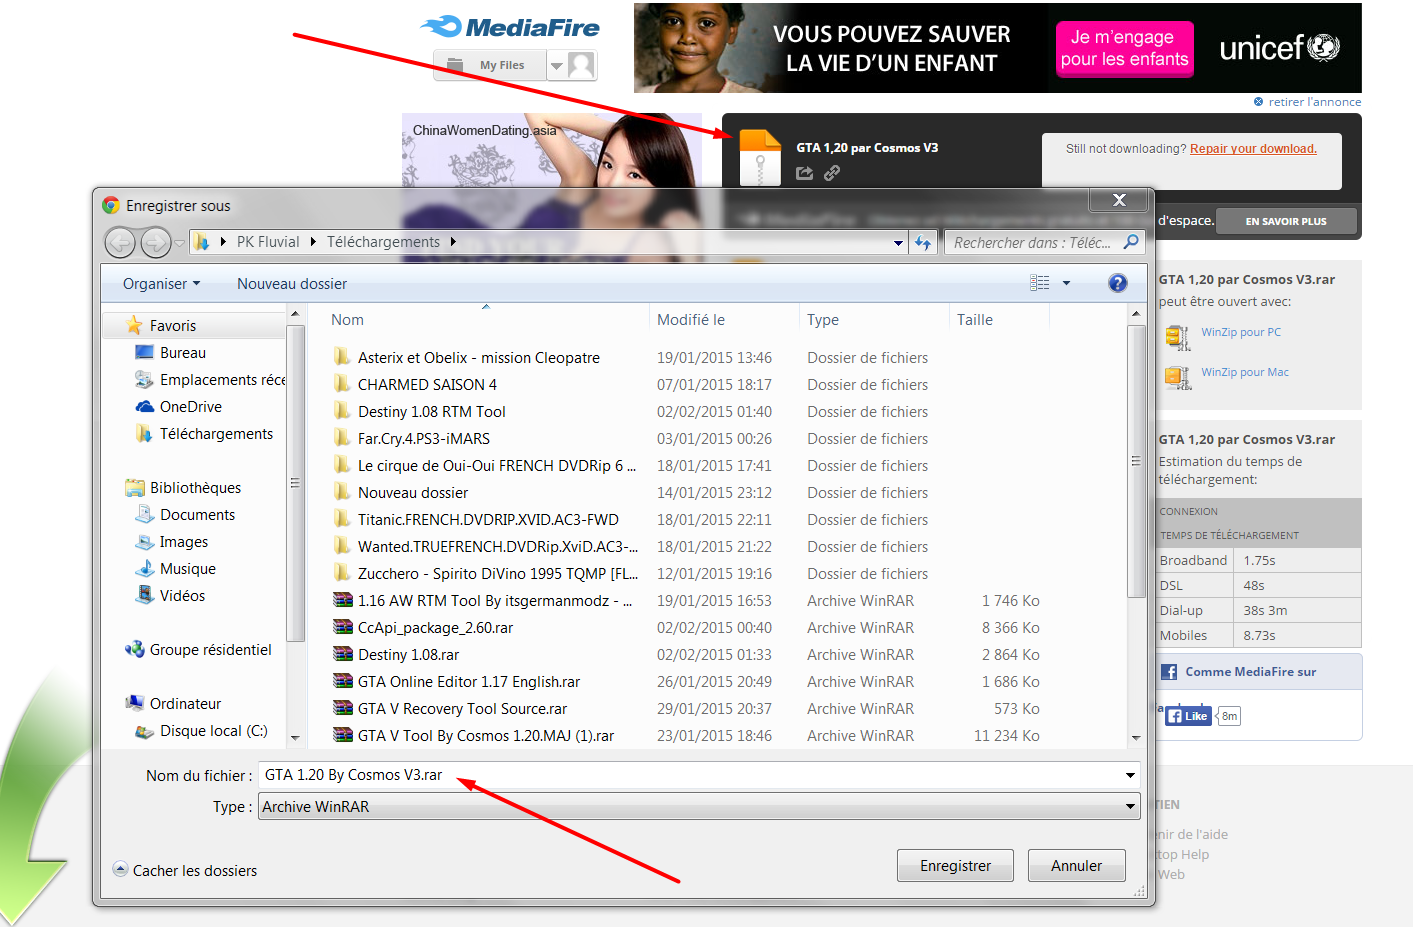
Task: Select the Far.Cry.4.PS3-iMARS folder
Action: point(424,439)
